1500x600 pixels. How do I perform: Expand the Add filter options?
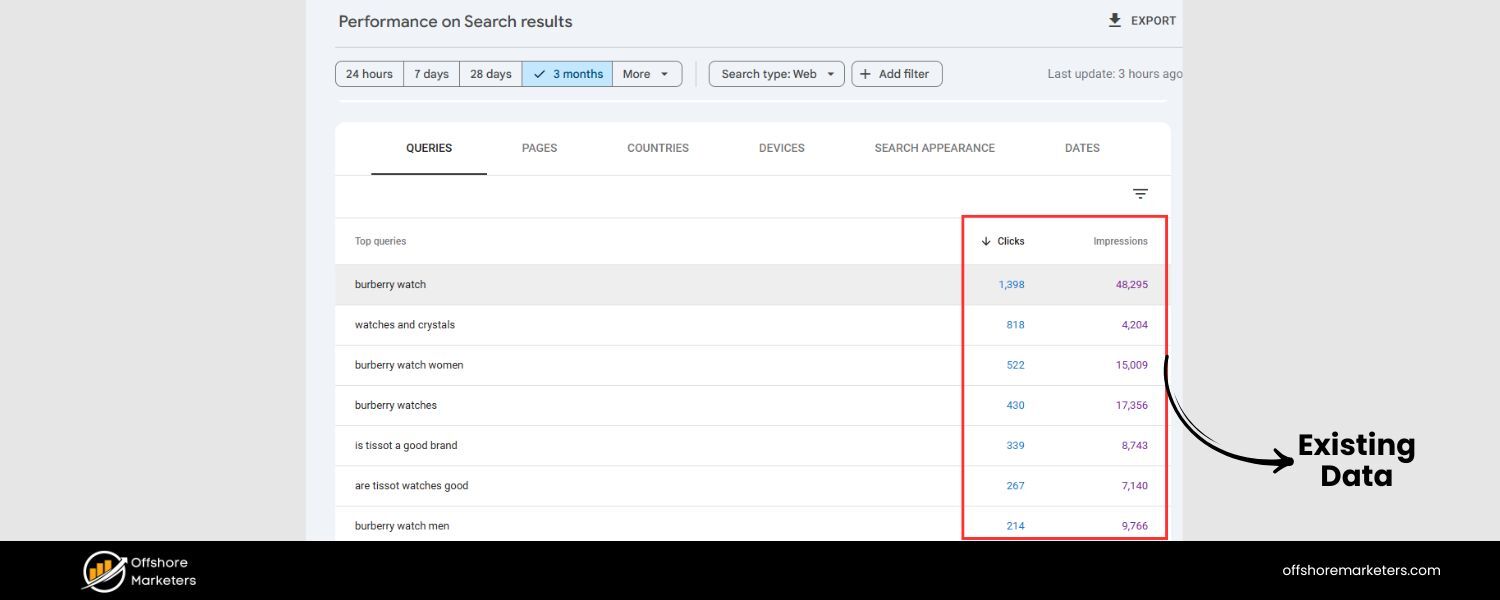(896, 73)
